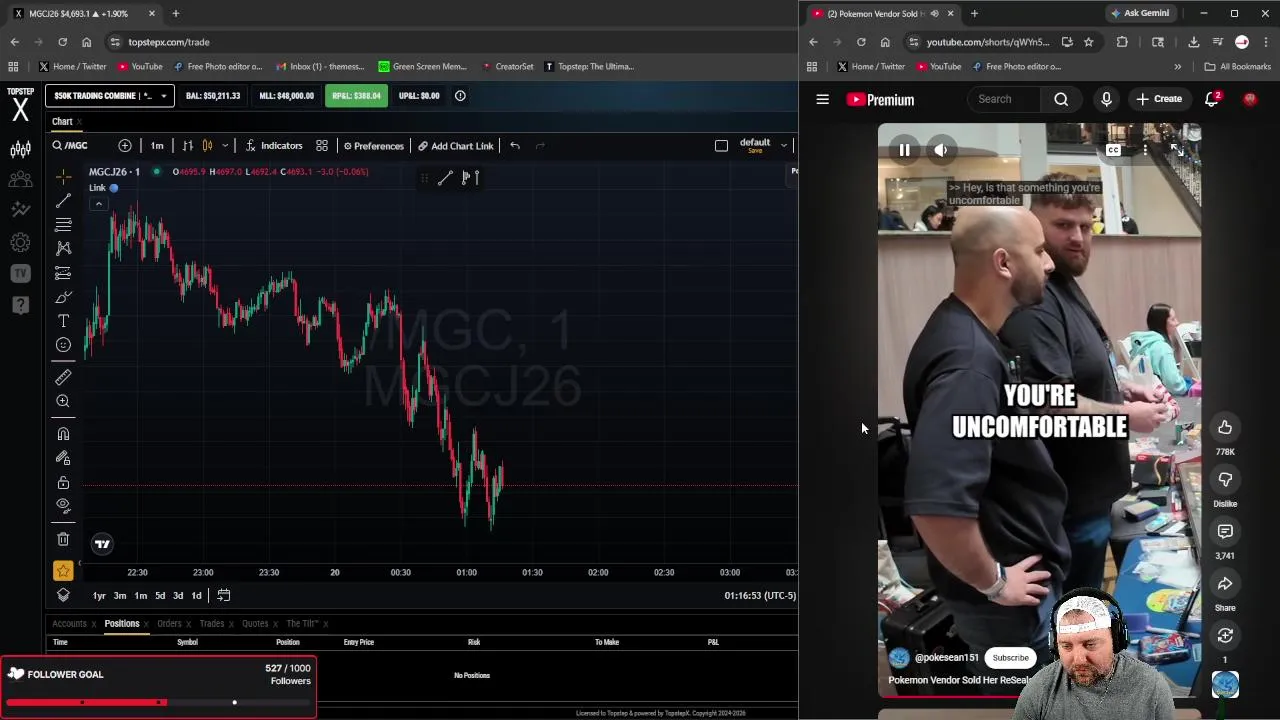This screenshot has width=1280, height=720.
Task: Pause the YouTube Short video
Action: (904, 150)
